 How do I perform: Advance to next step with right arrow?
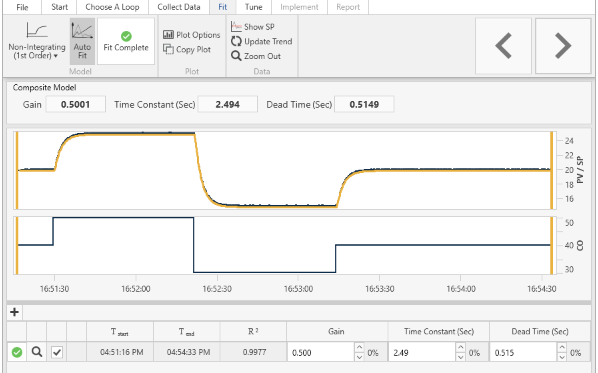click(563, 46)
